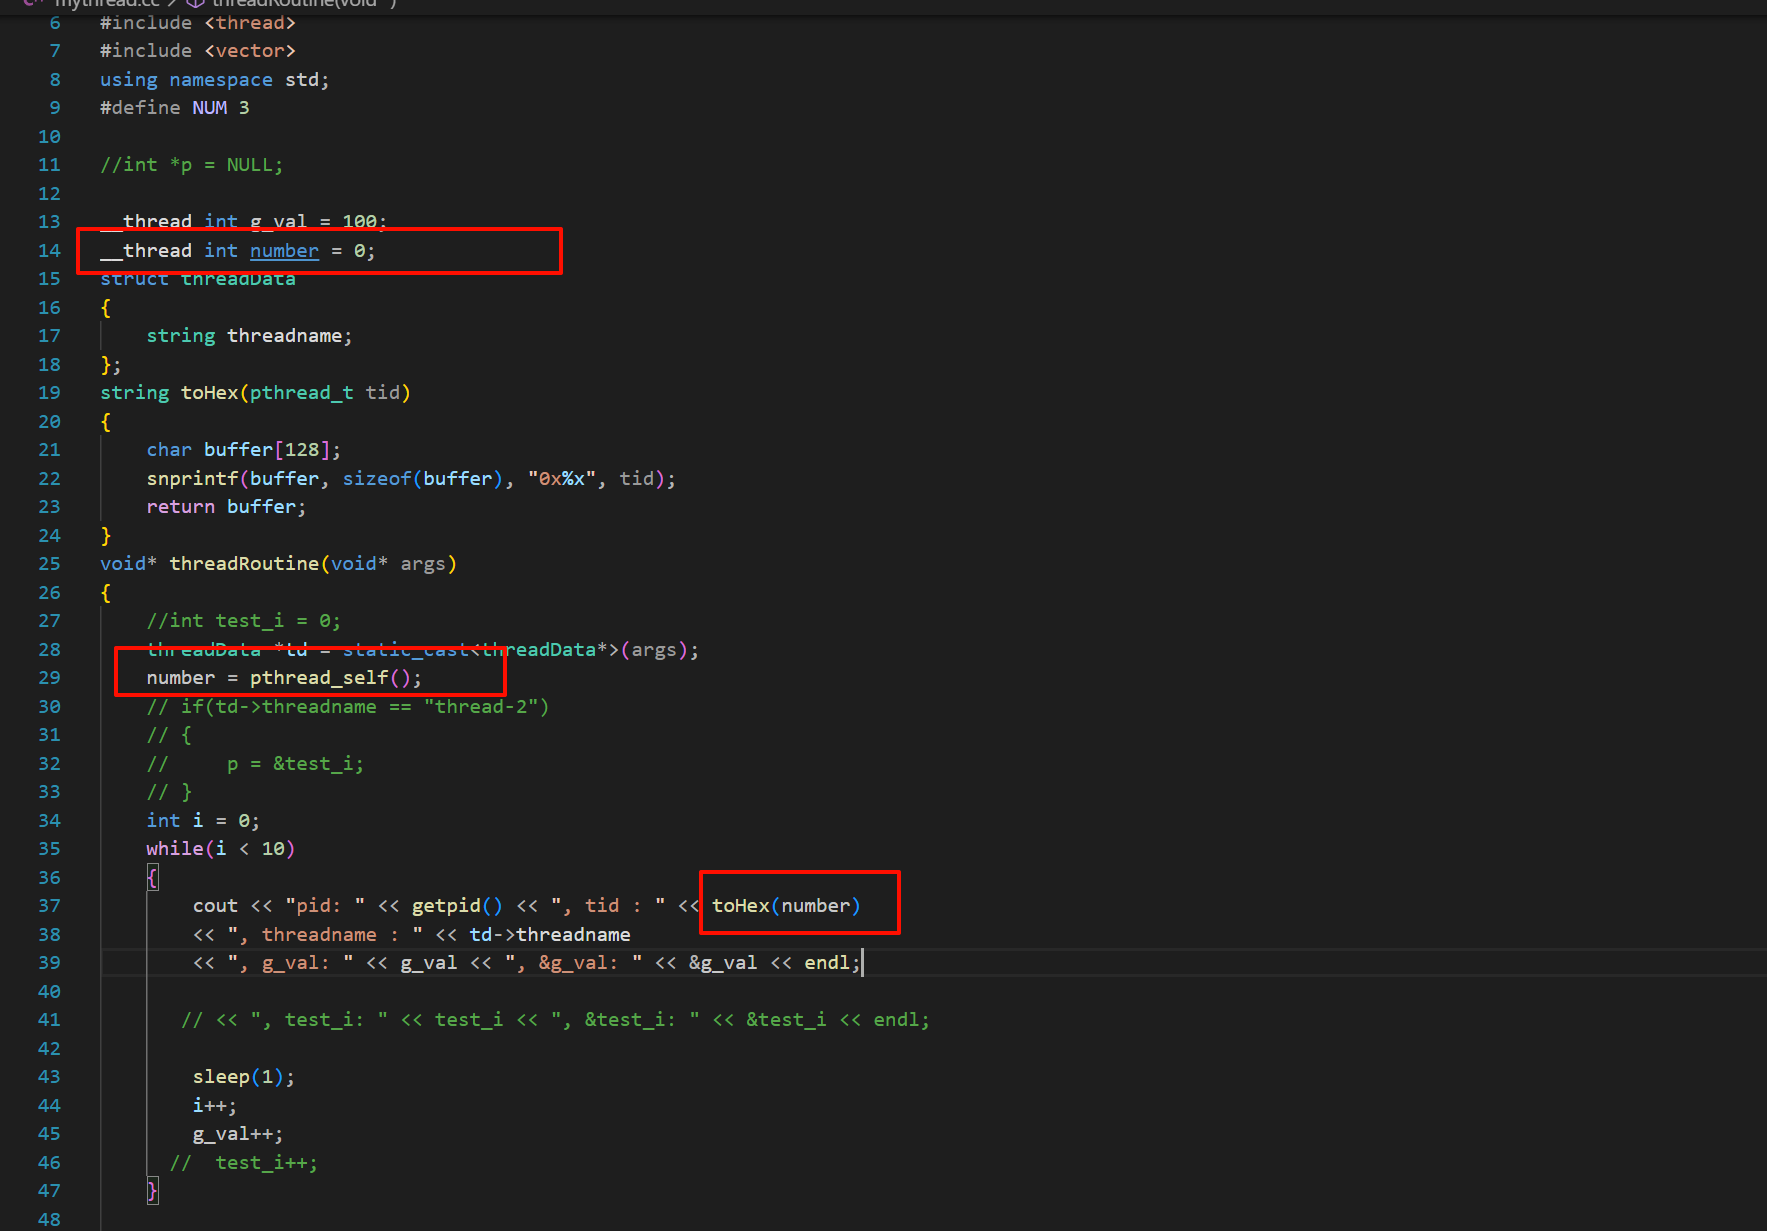Click the 'snprintf' function call
Screen dimensions: 1767x1231
coord(192,479)
